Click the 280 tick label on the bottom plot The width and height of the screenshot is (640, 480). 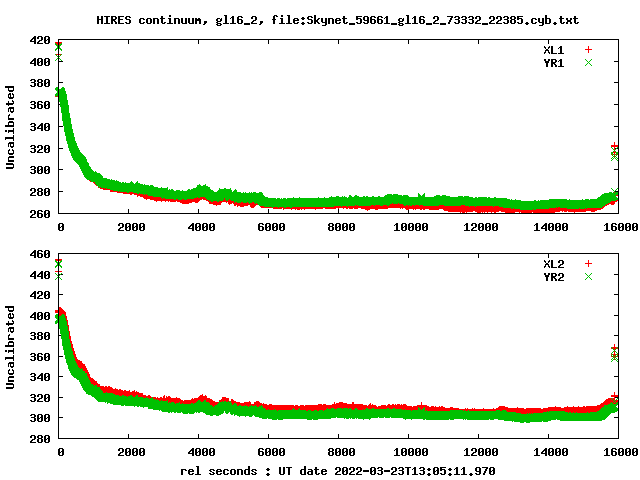coord(40,439)
